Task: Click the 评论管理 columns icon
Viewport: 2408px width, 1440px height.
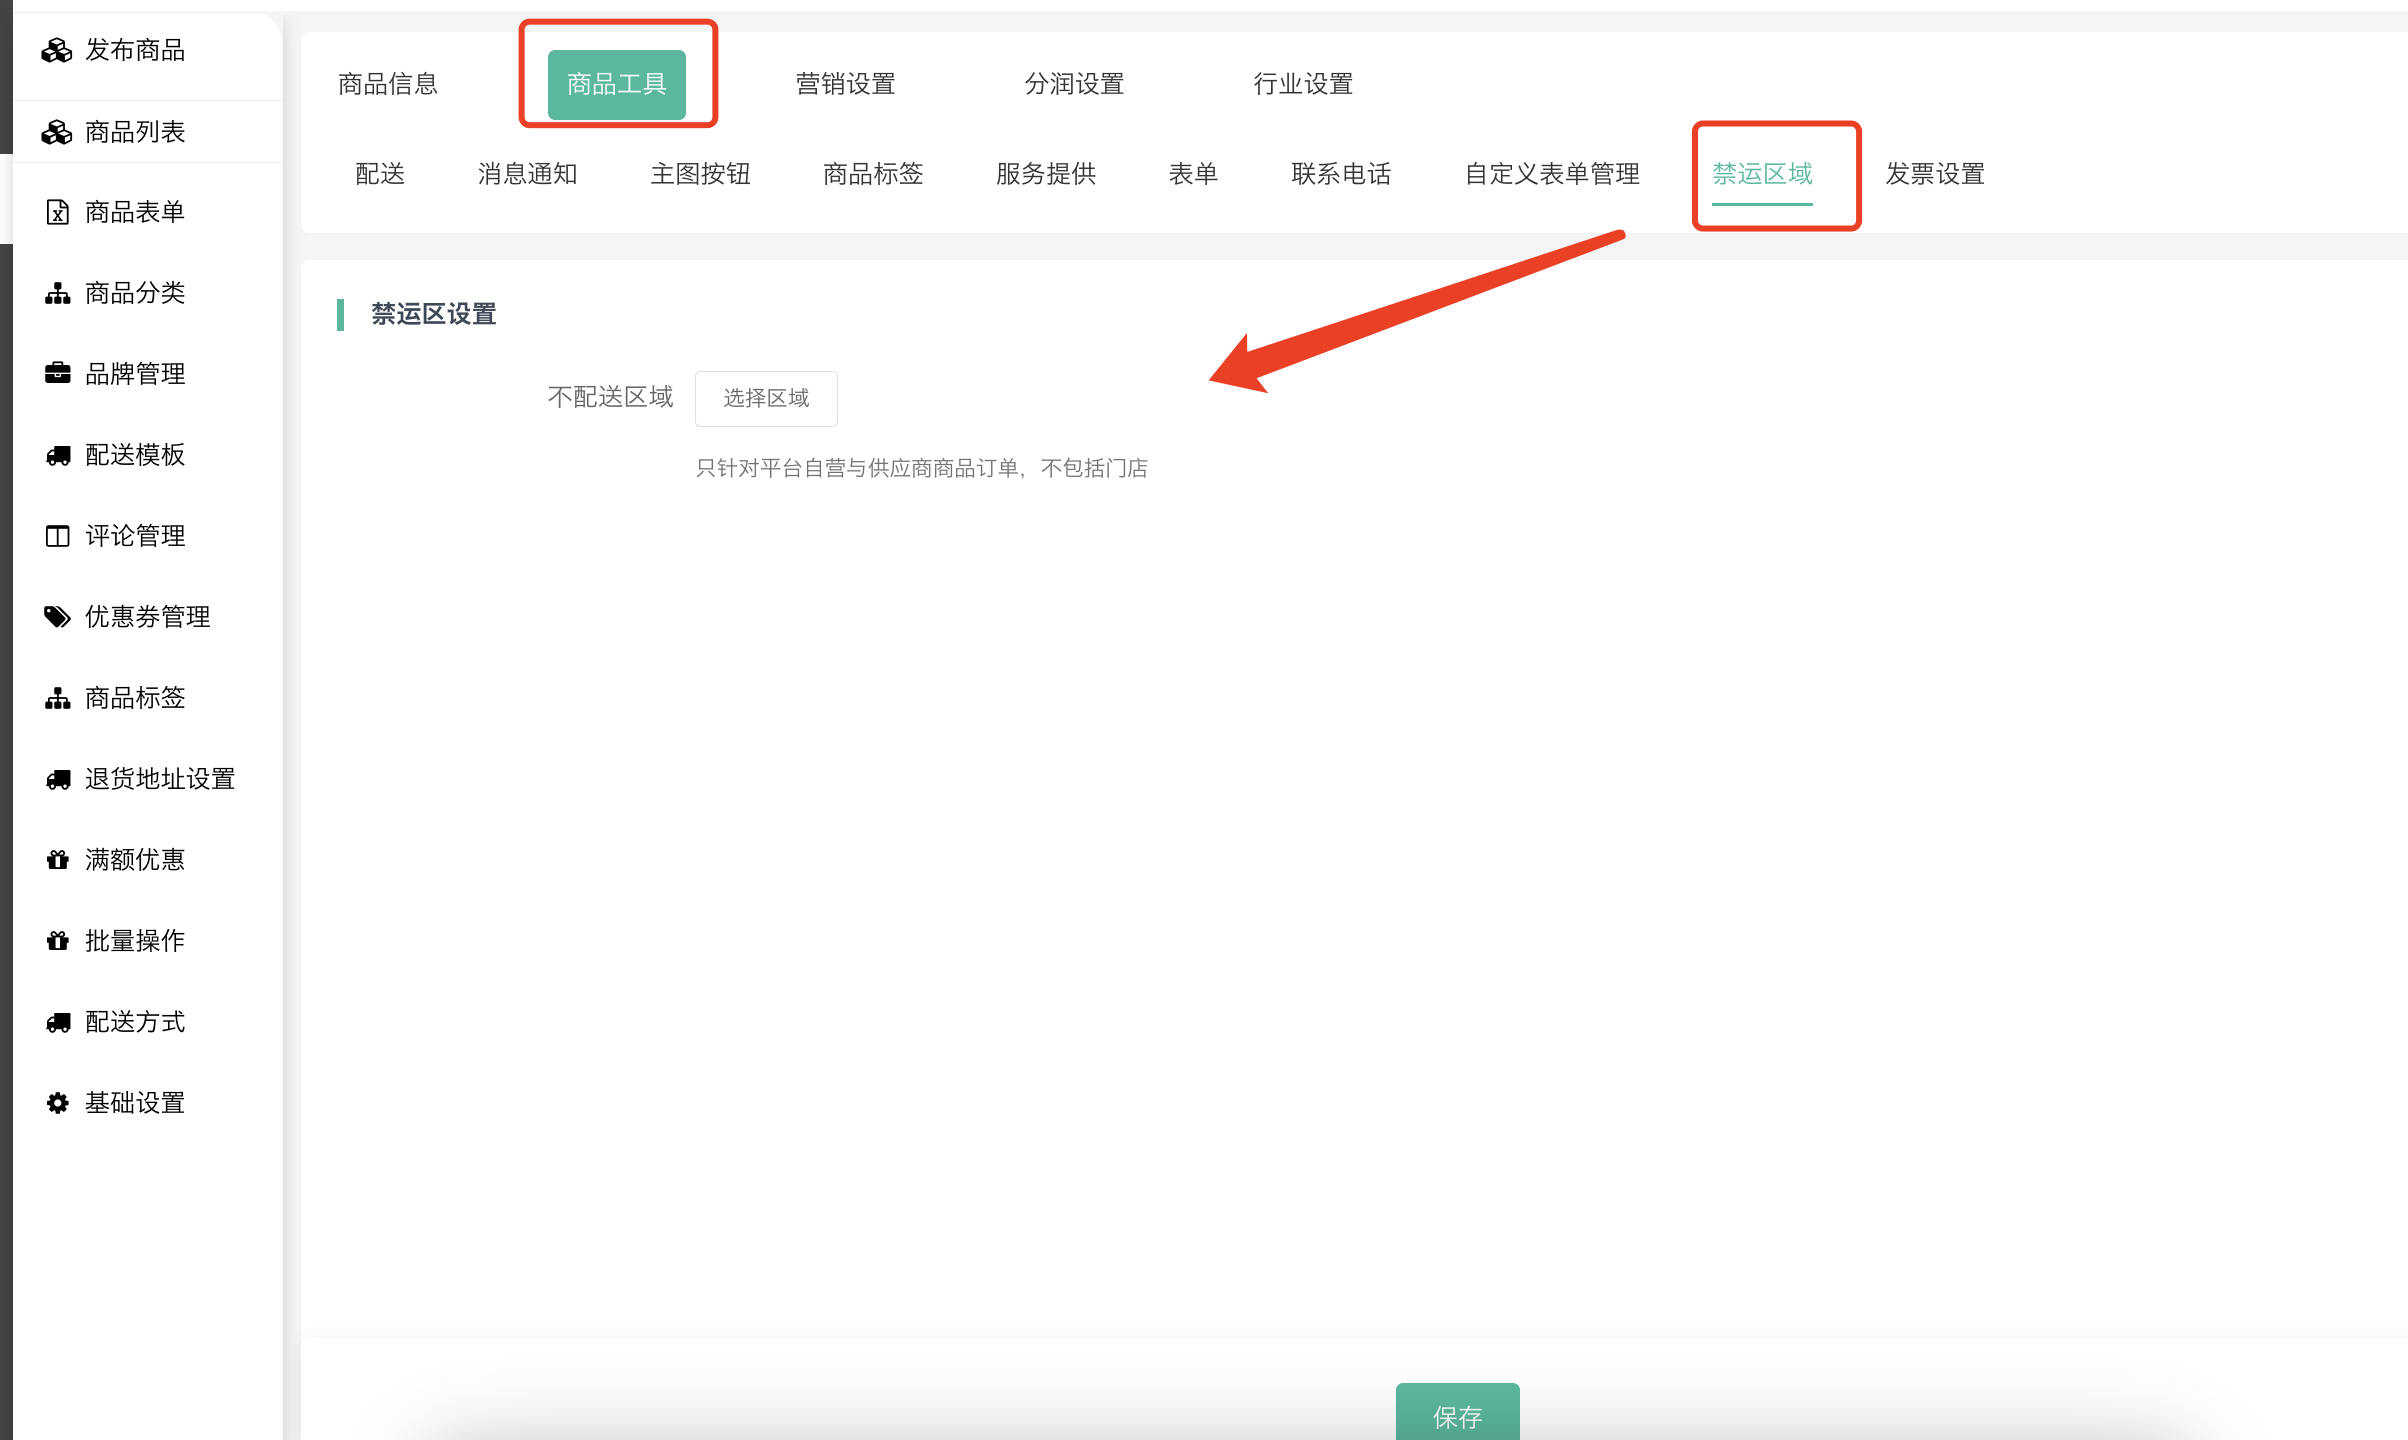Action: pyautogui.click(x=57, y=536)
